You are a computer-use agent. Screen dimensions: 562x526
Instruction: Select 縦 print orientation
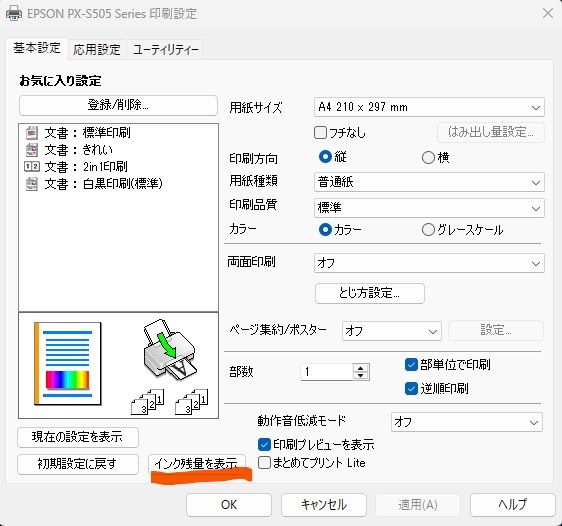coord(325,157)
